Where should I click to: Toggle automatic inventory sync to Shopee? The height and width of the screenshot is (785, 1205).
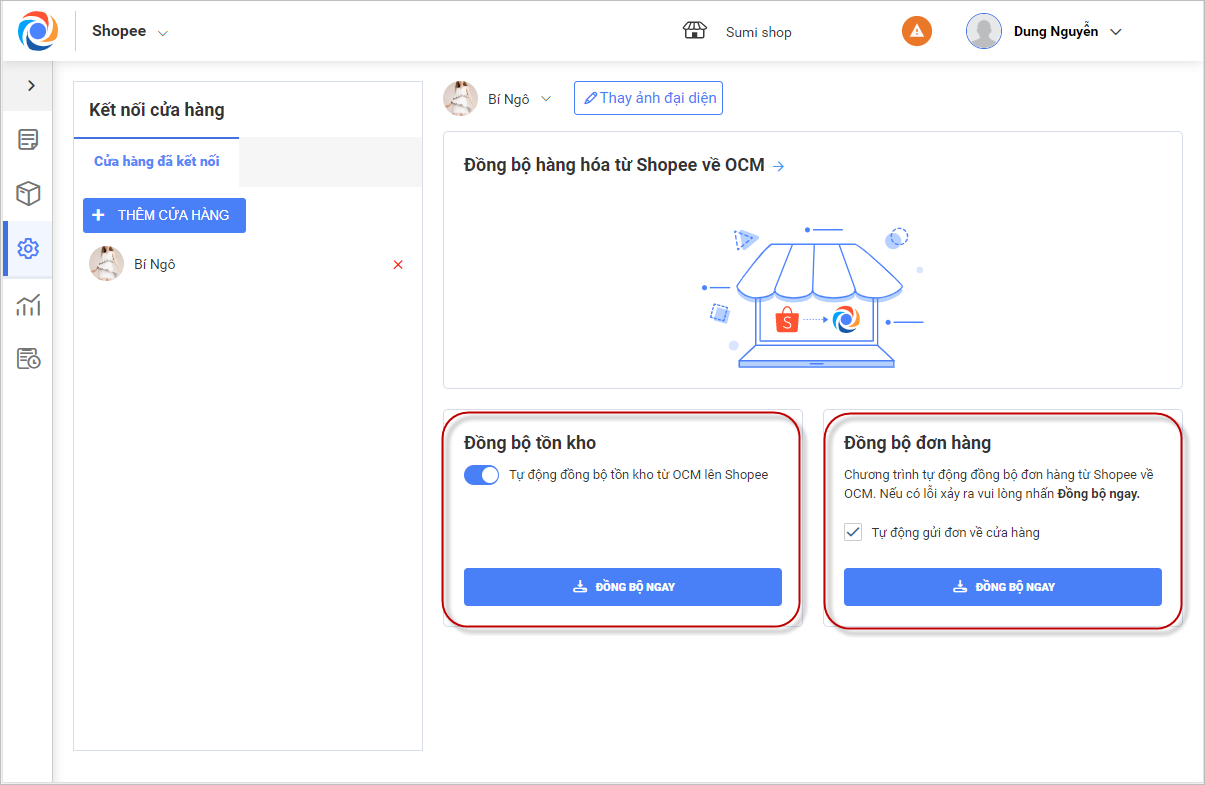(481, 475)
